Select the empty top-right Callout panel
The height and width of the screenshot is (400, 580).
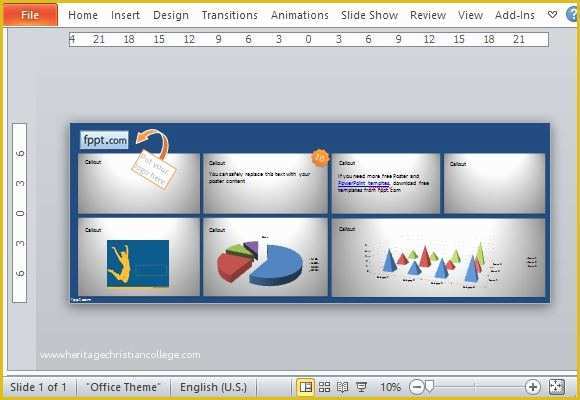(x=495, y=184)
